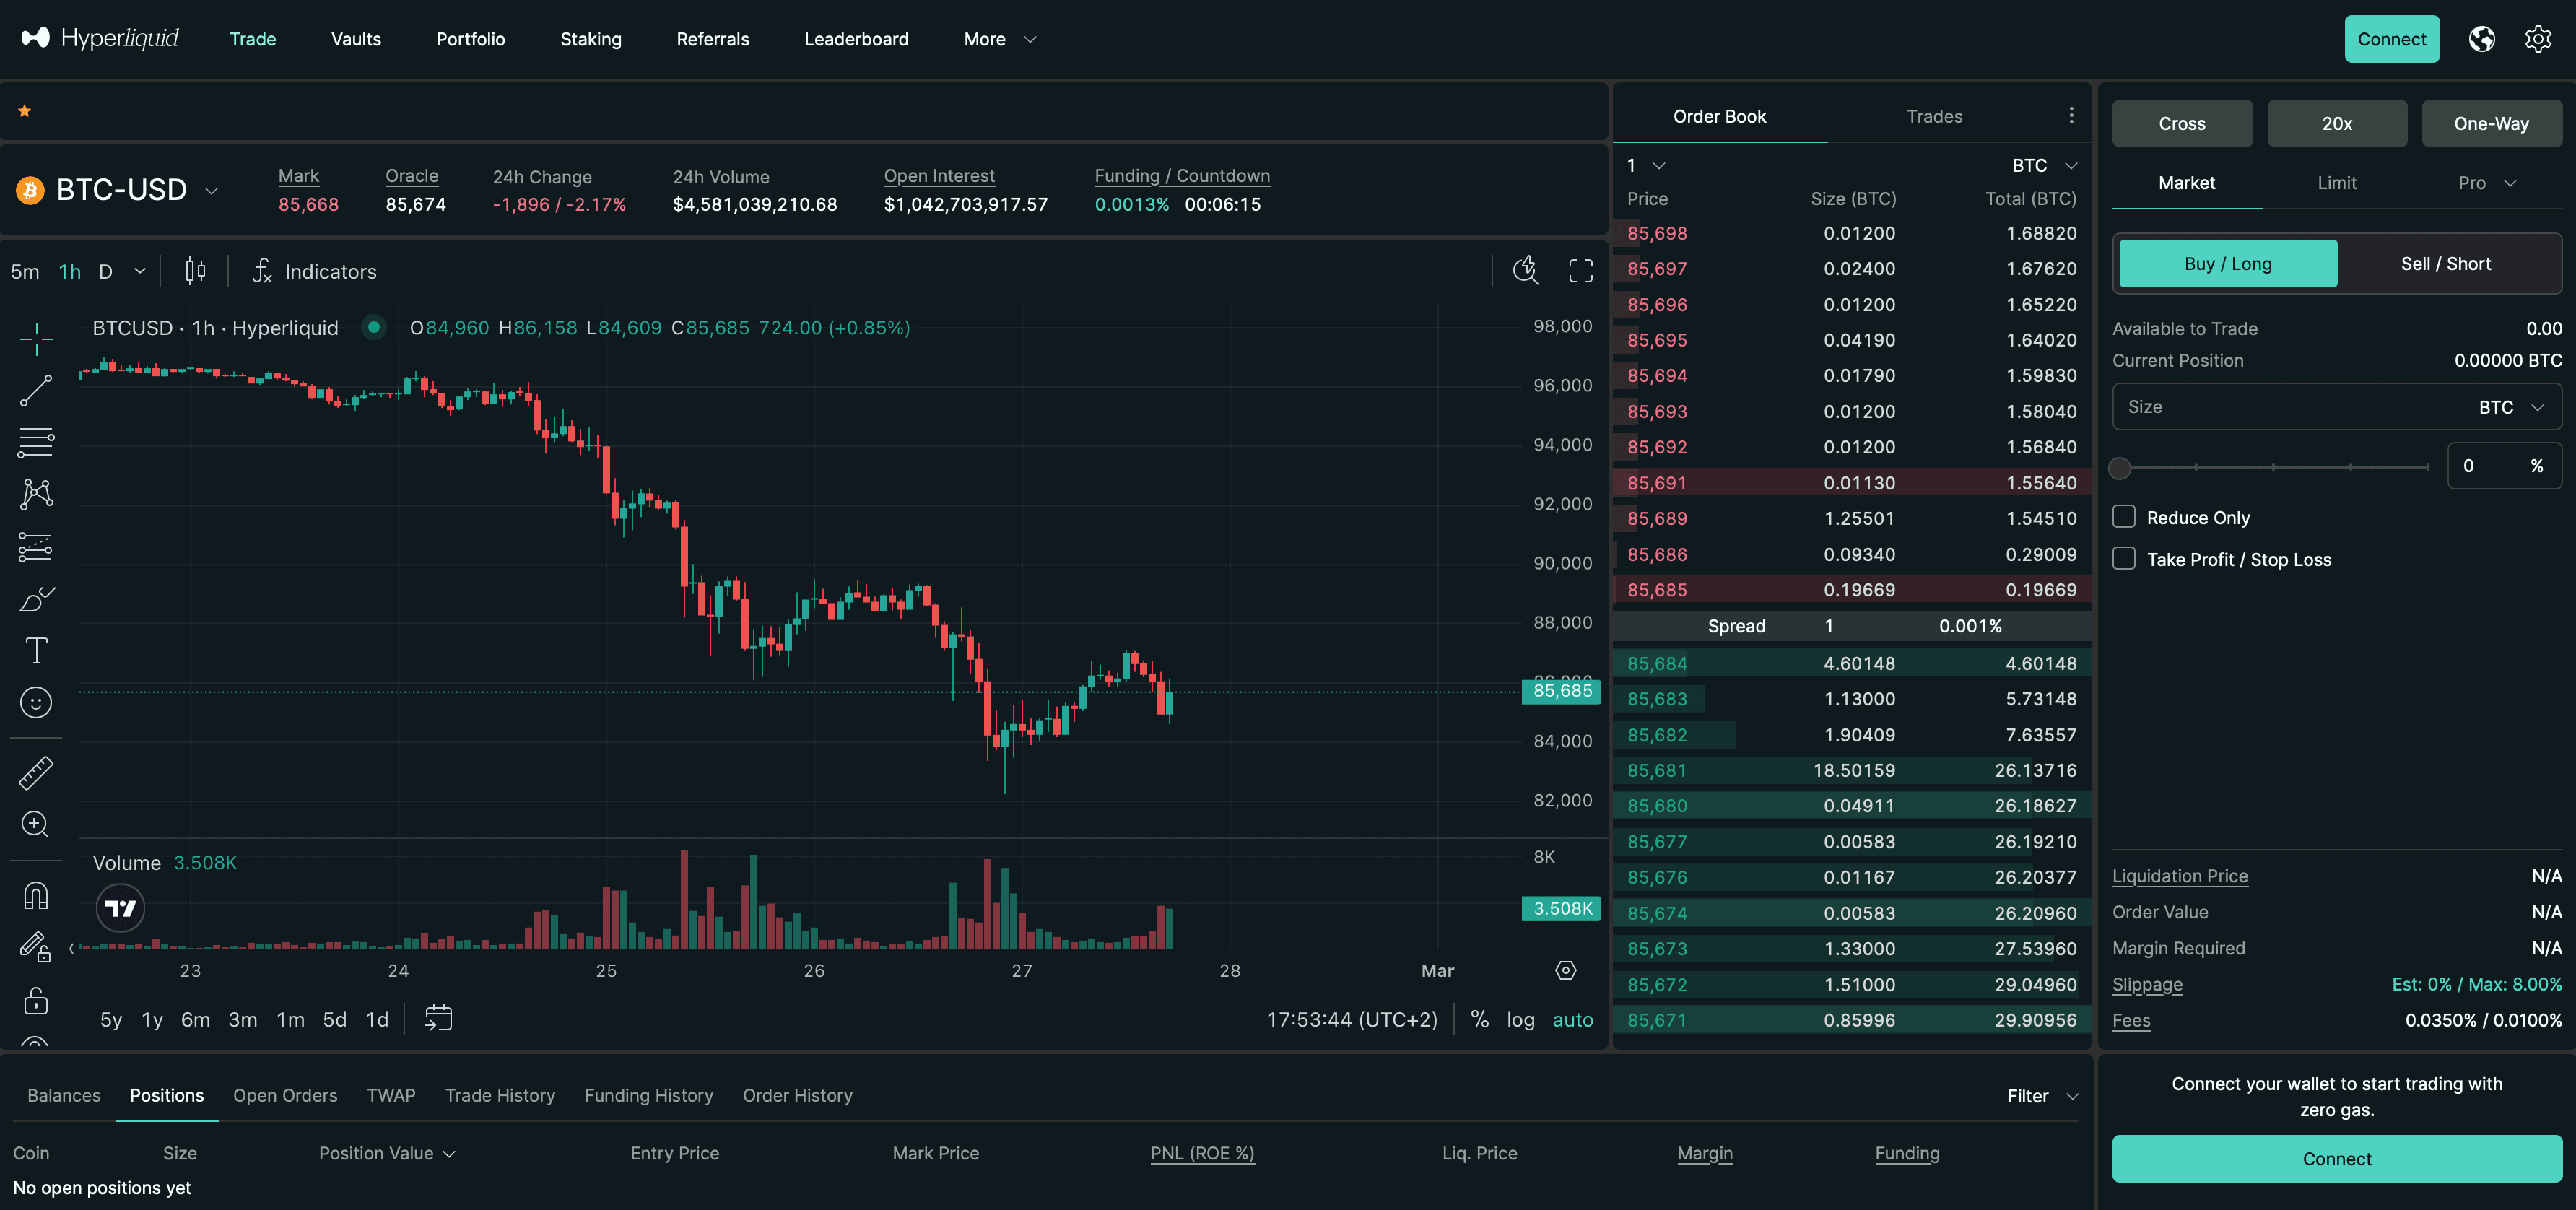Screen dimensions: 2576x1210
Task: Toggle the log scale on chart
Action: click(1520, 1019)
